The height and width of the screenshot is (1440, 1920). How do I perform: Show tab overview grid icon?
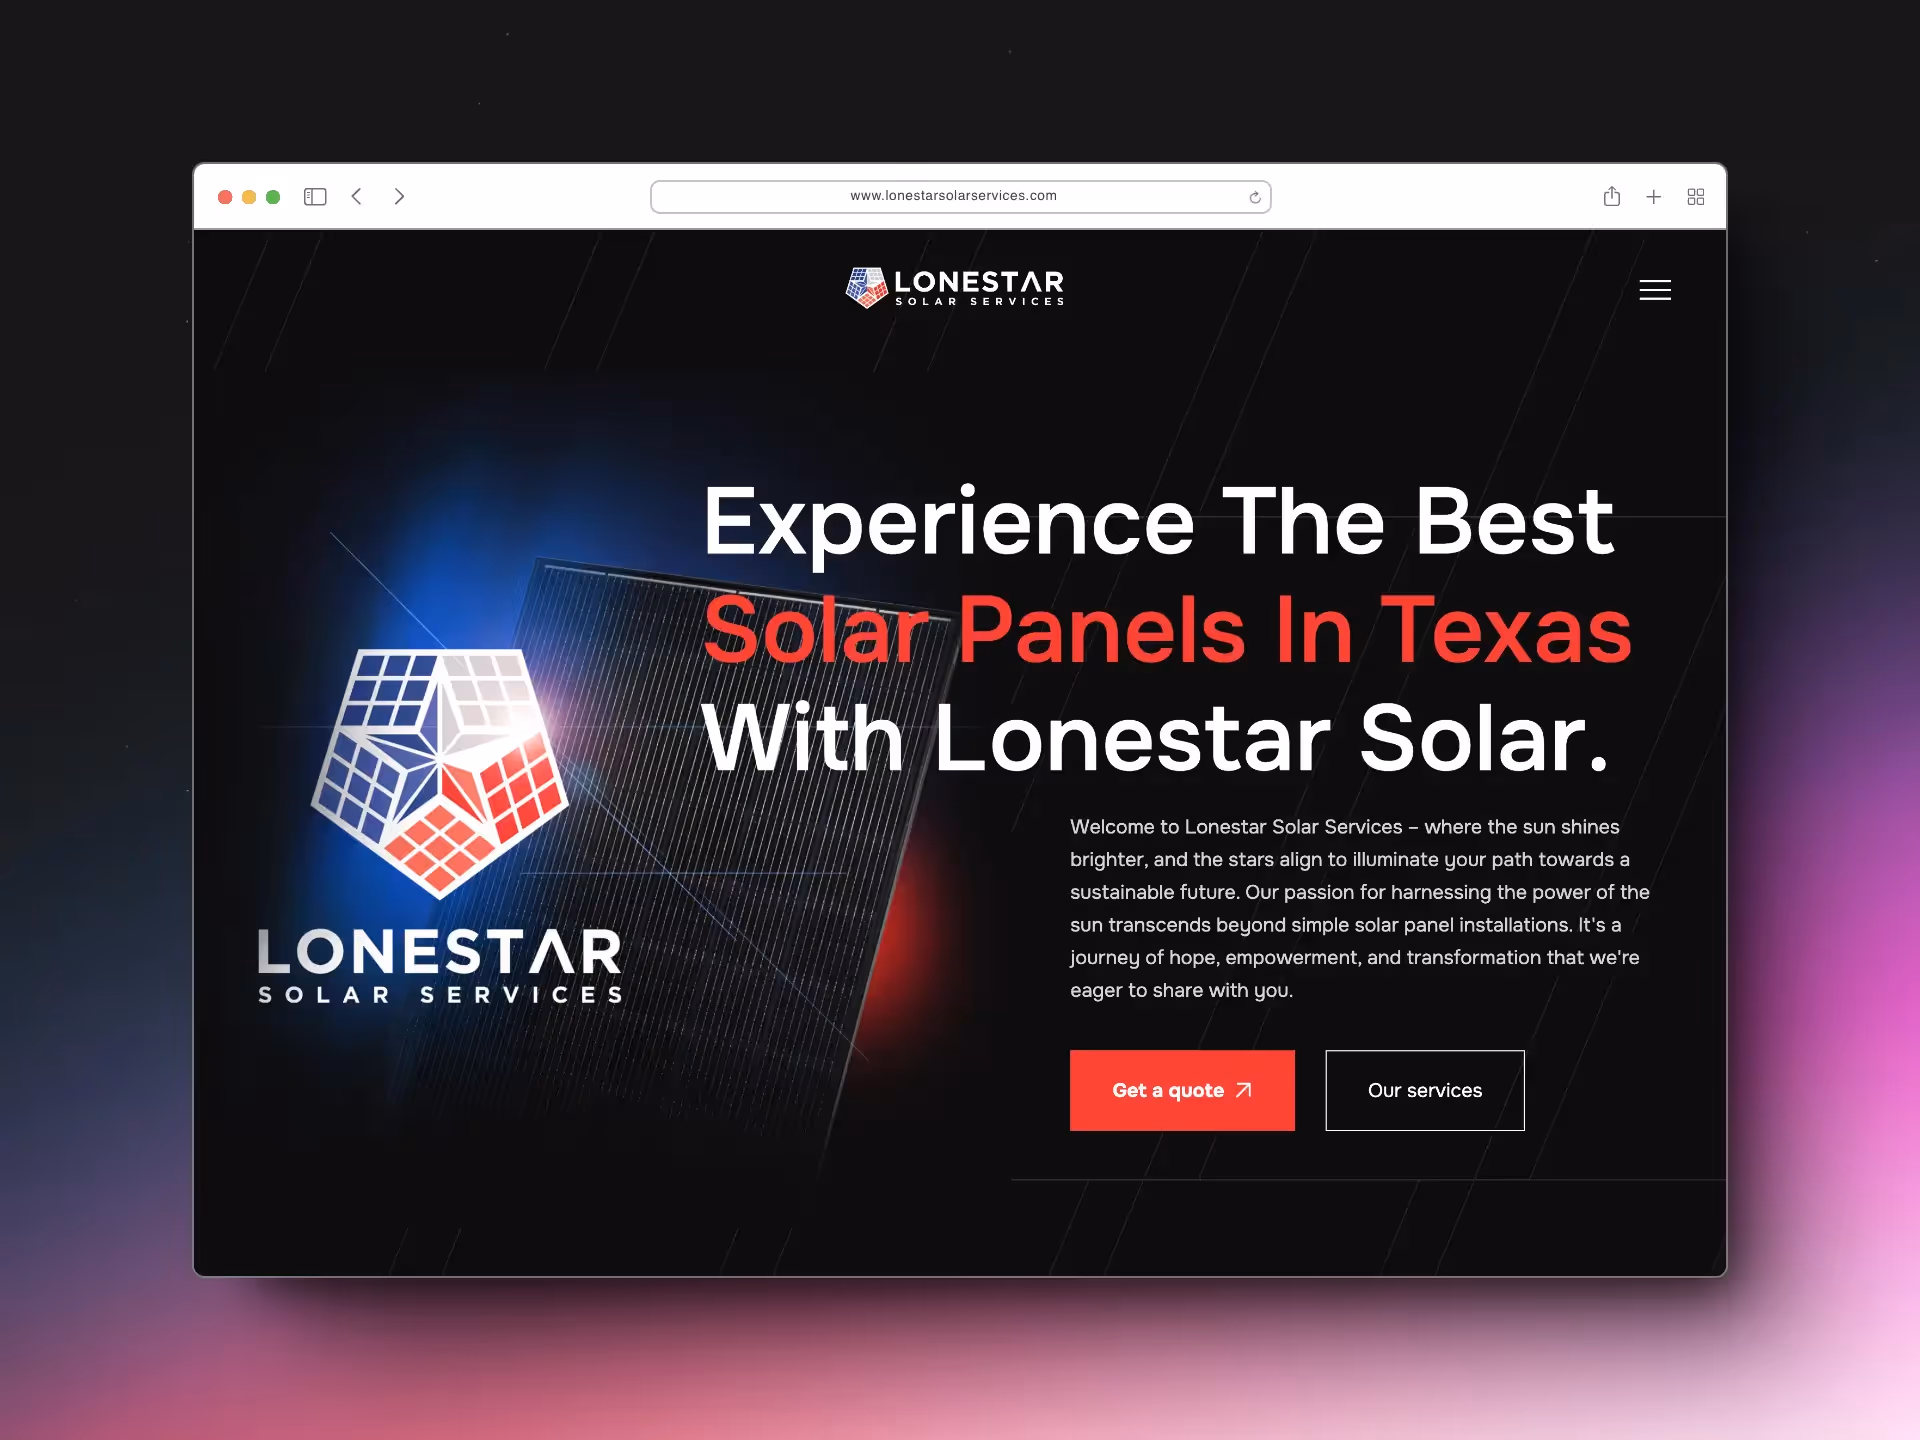[x=1696, y=197]
